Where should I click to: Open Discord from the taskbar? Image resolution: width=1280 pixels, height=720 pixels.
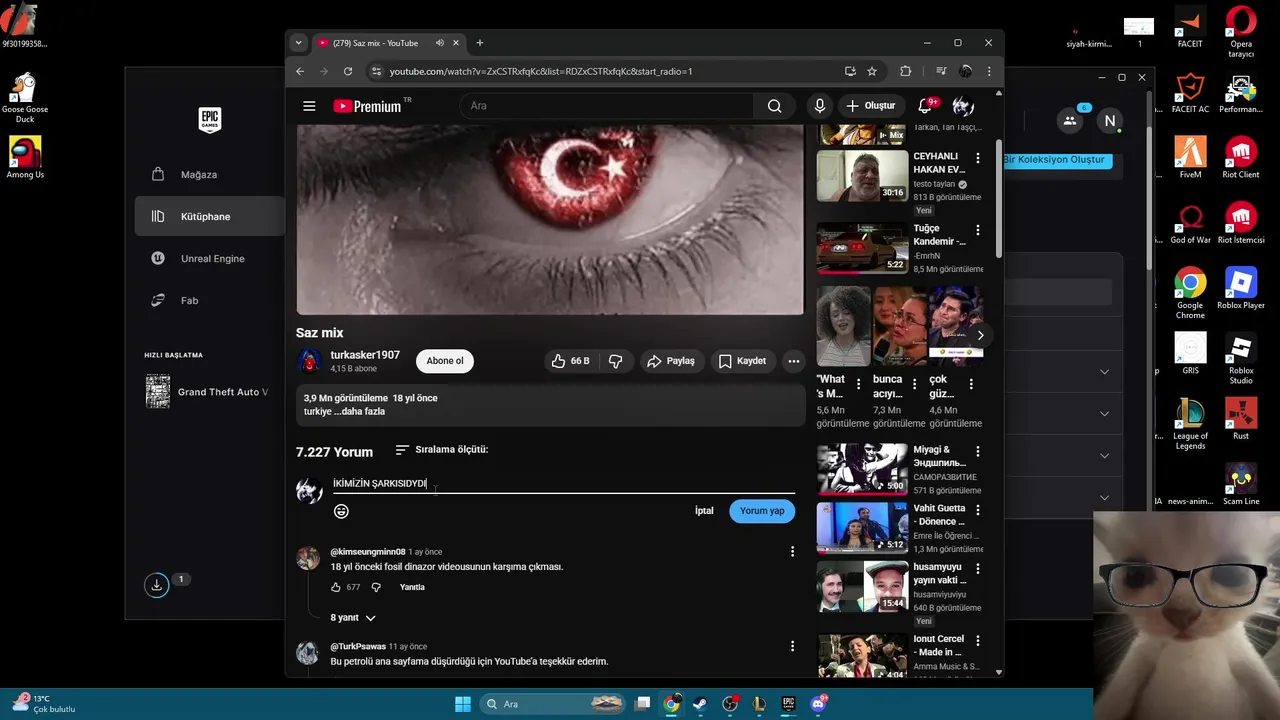(x=818, y=704)
